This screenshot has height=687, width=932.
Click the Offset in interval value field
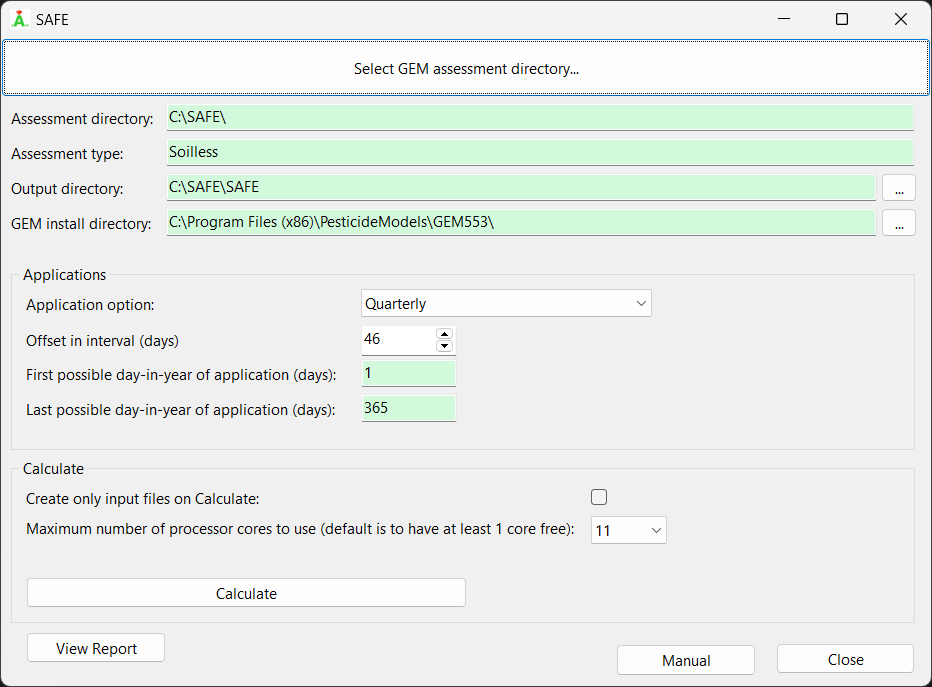coord(397,339)
